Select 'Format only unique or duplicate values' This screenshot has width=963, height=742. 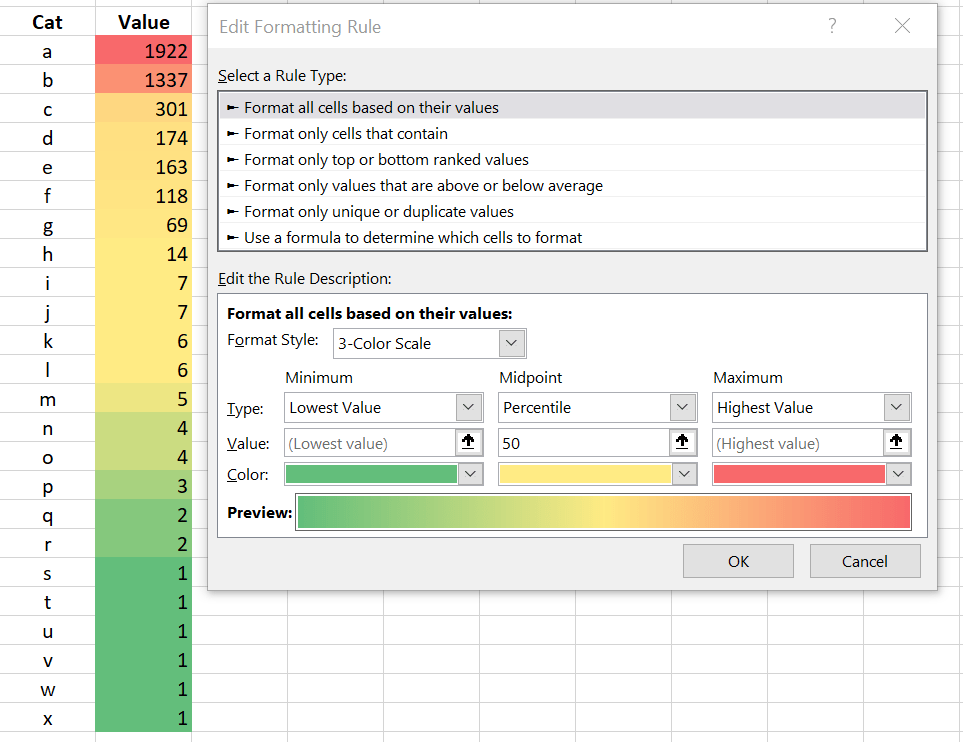378,211
